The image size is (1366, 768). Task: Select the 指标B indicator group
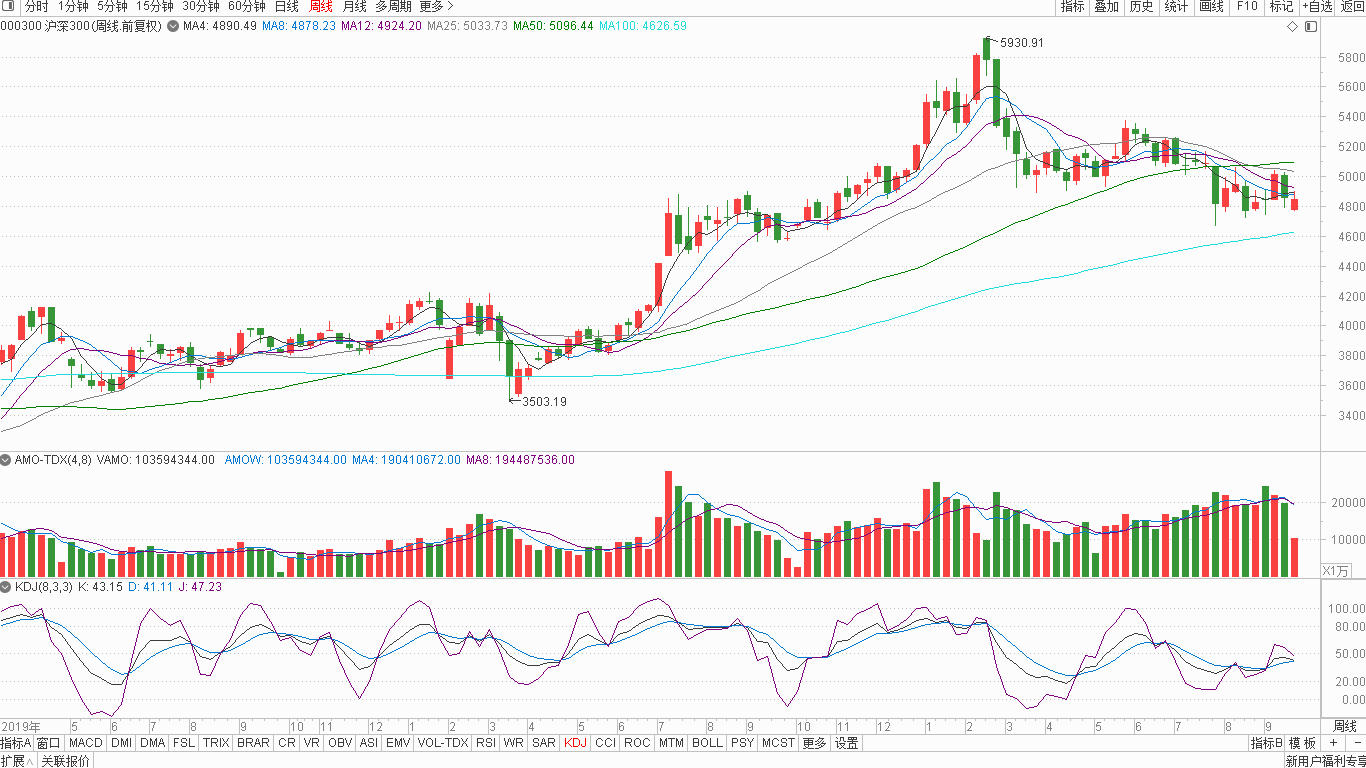pyautogui.click(x=1267, y=743)
